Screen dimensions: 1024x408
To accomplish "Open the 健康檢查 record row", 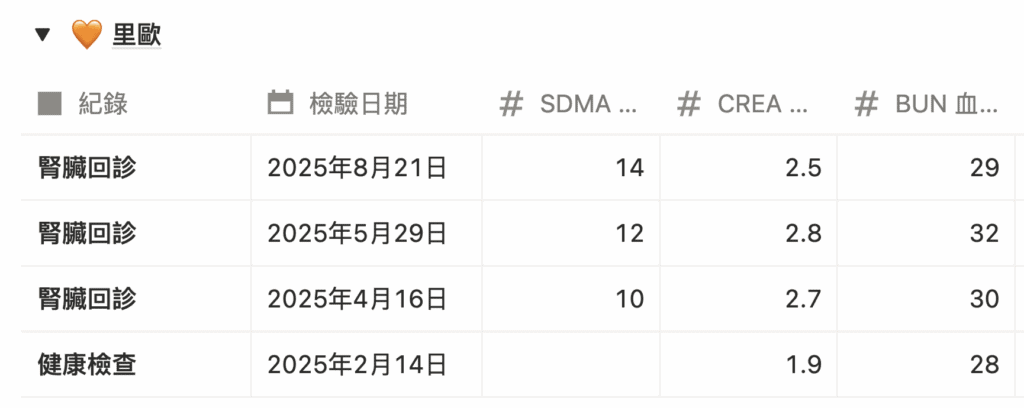I will point(85,365).
